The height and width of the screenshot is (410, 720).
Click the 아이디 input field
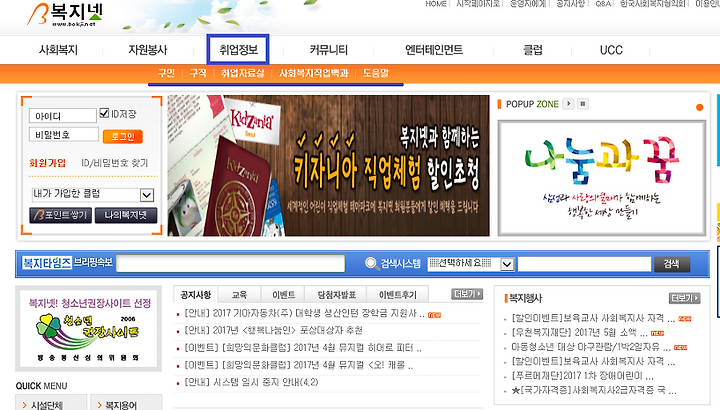pos(62,116)
